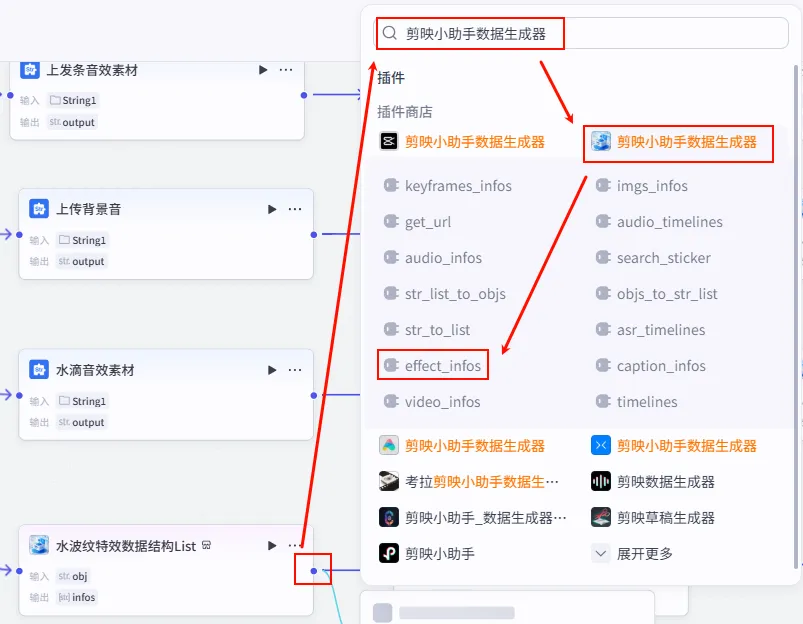Screen dimensions: 803x624
Task: Click output port of 水滴音效素材 node
Action: (x=313, y=396)
